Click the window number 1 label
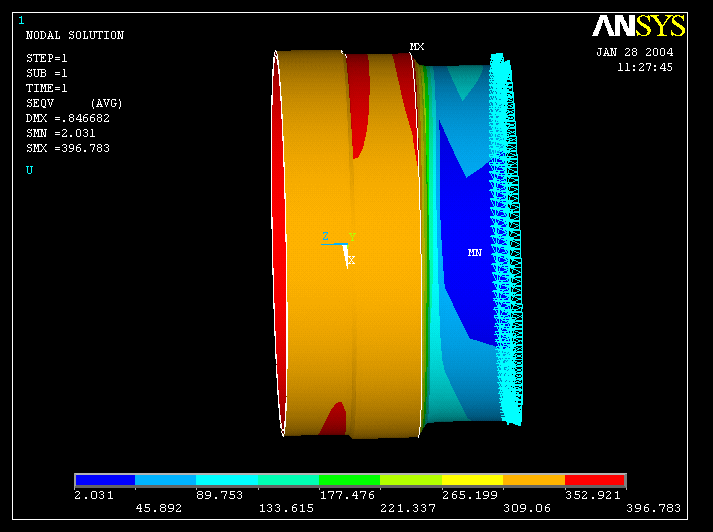The width and height of the screenshot is (713, 532). tap(21, 21)
